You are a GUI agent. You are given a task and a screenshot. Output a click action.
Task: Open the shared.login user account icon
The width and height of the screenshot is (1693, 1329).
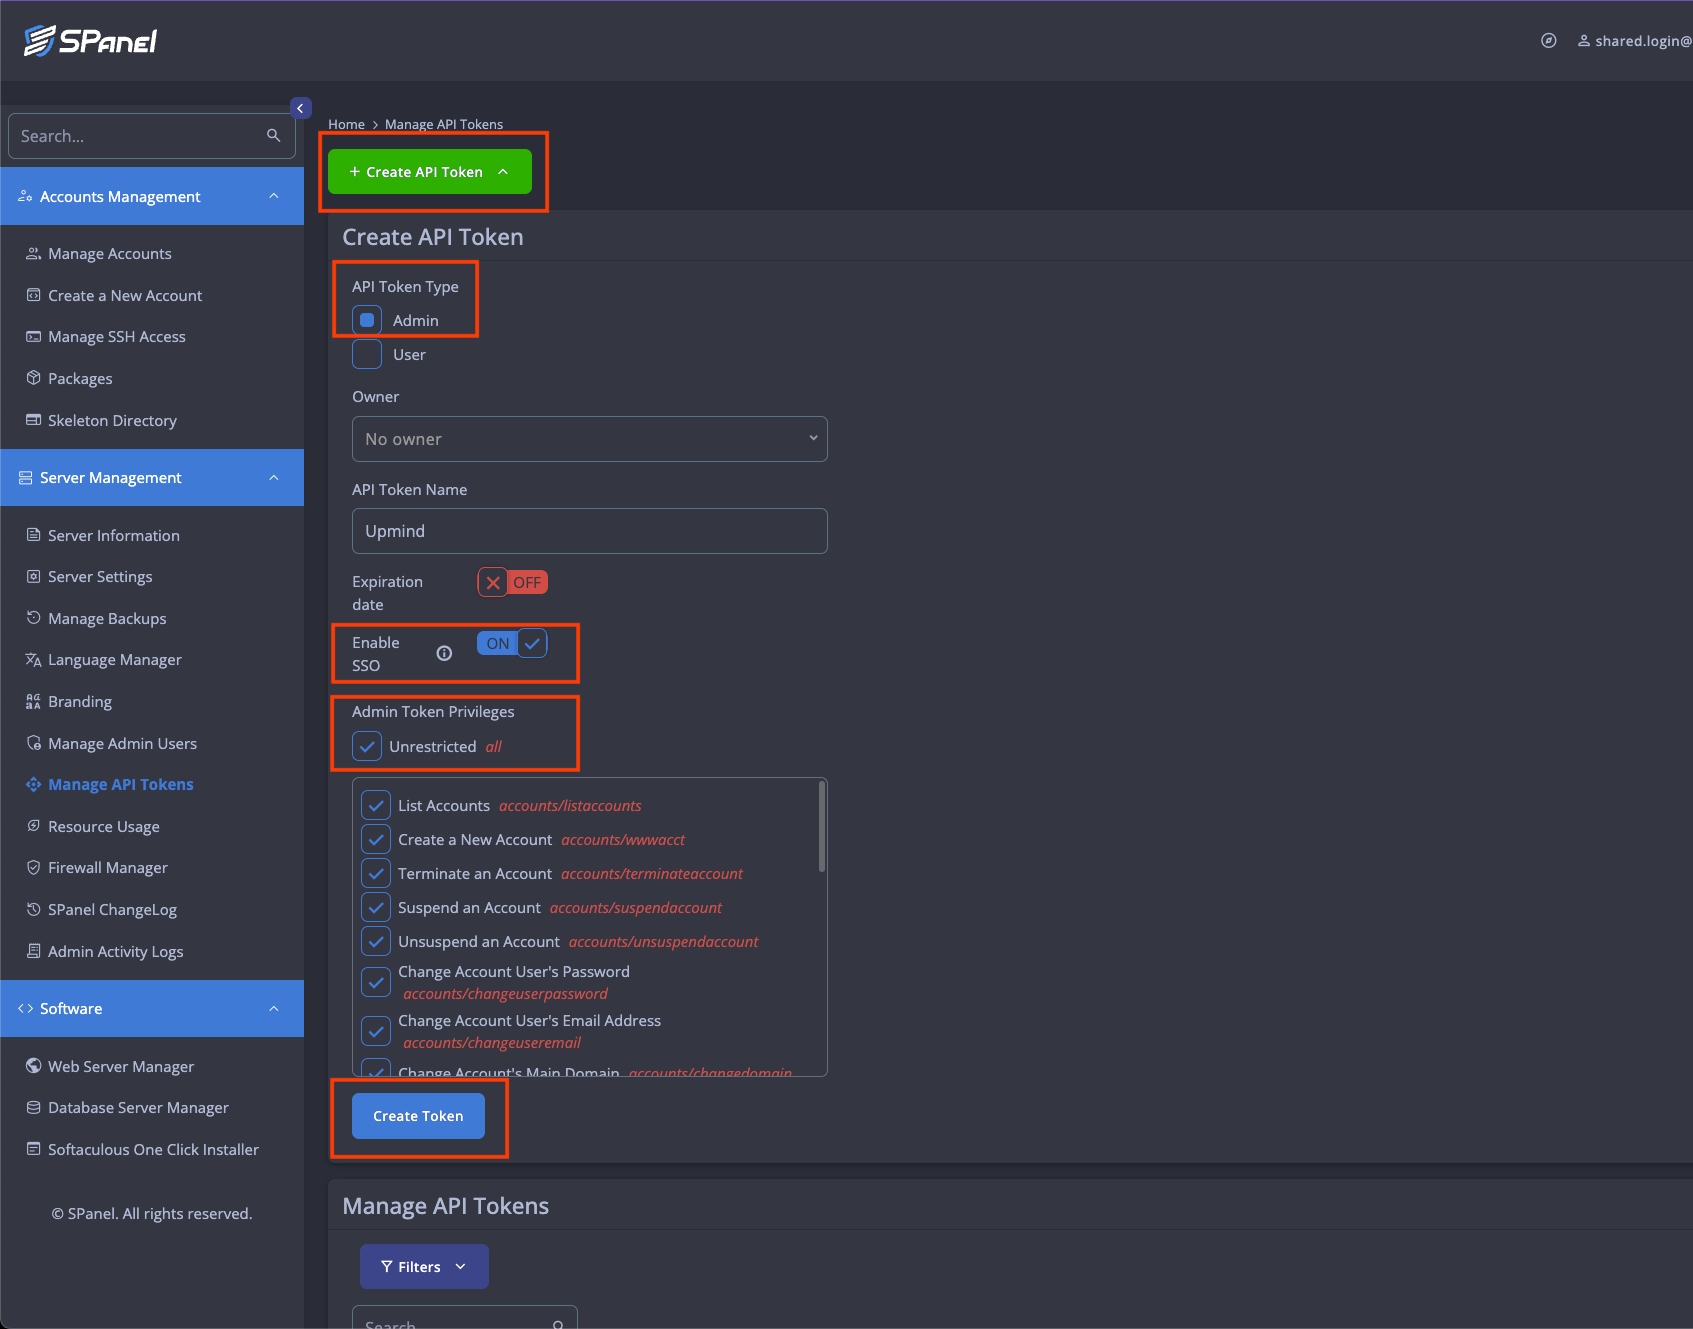click(x=1584, y=41)
